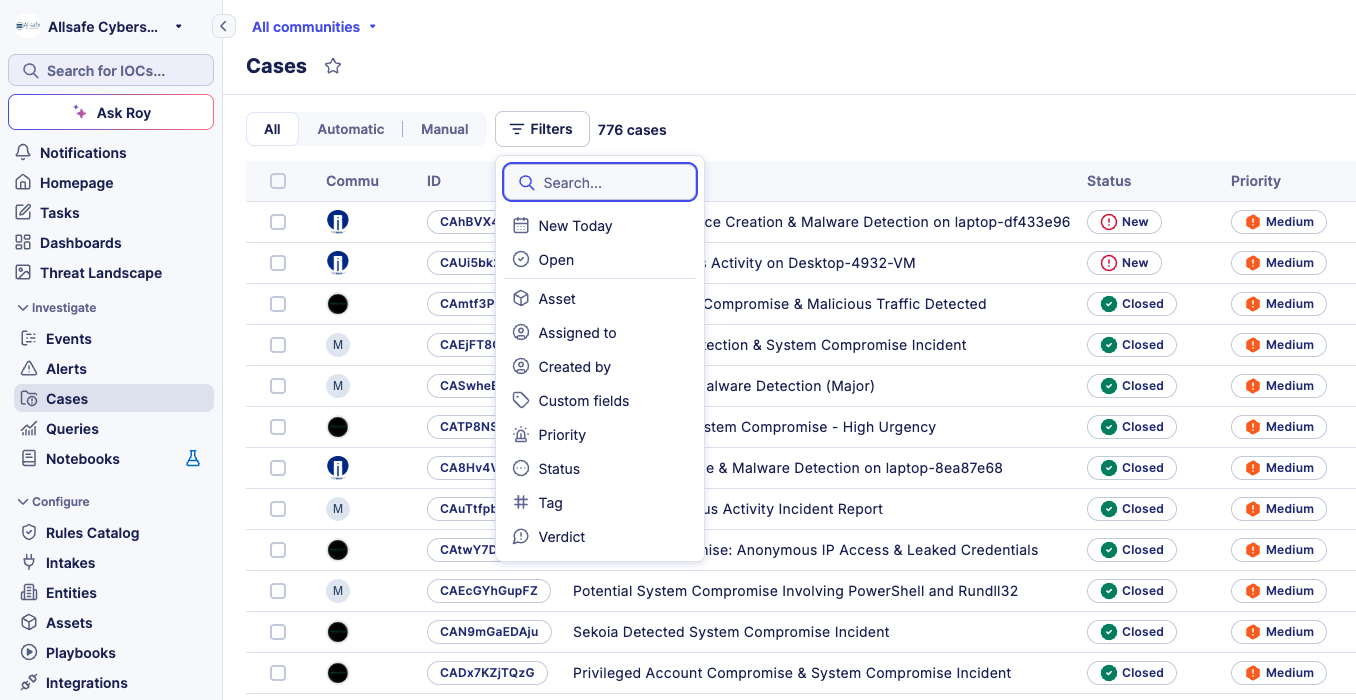Tick the checkbox on the first case row

coord(277,221)
